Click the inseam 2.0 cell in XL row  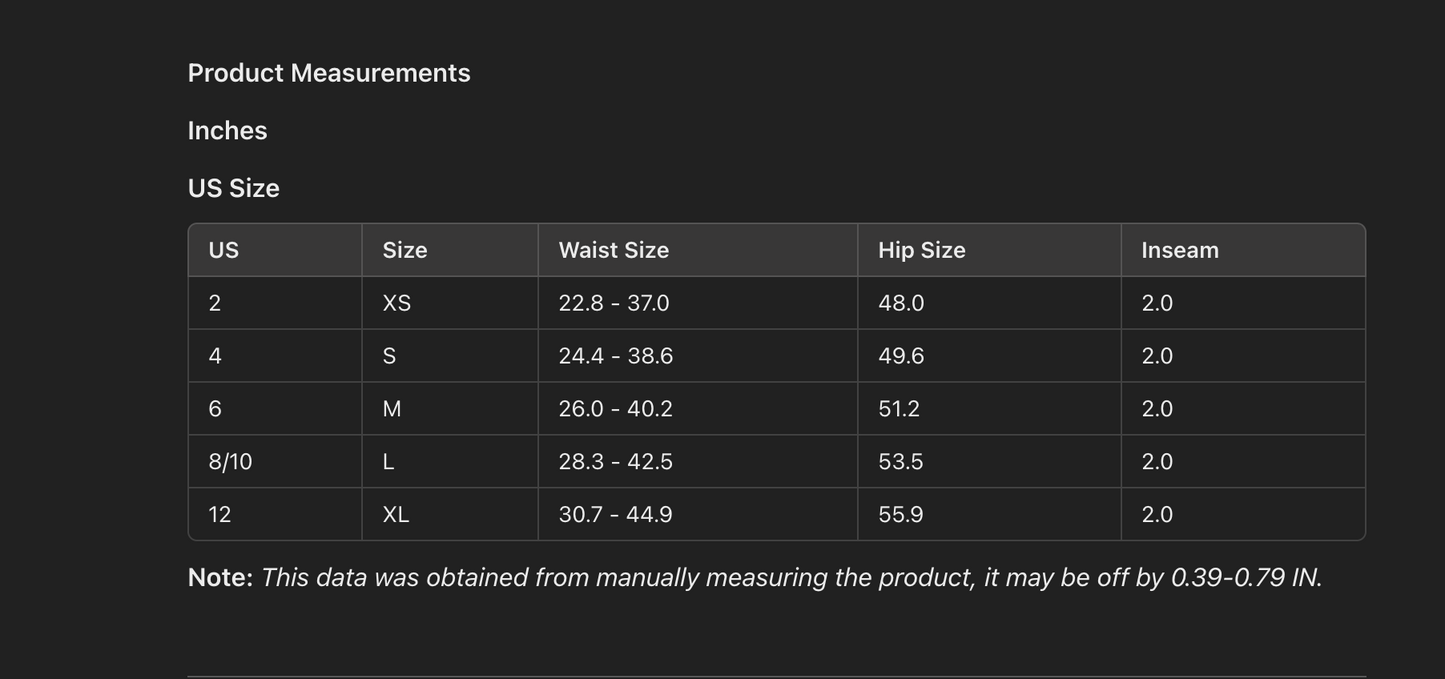pos(1157,515)
